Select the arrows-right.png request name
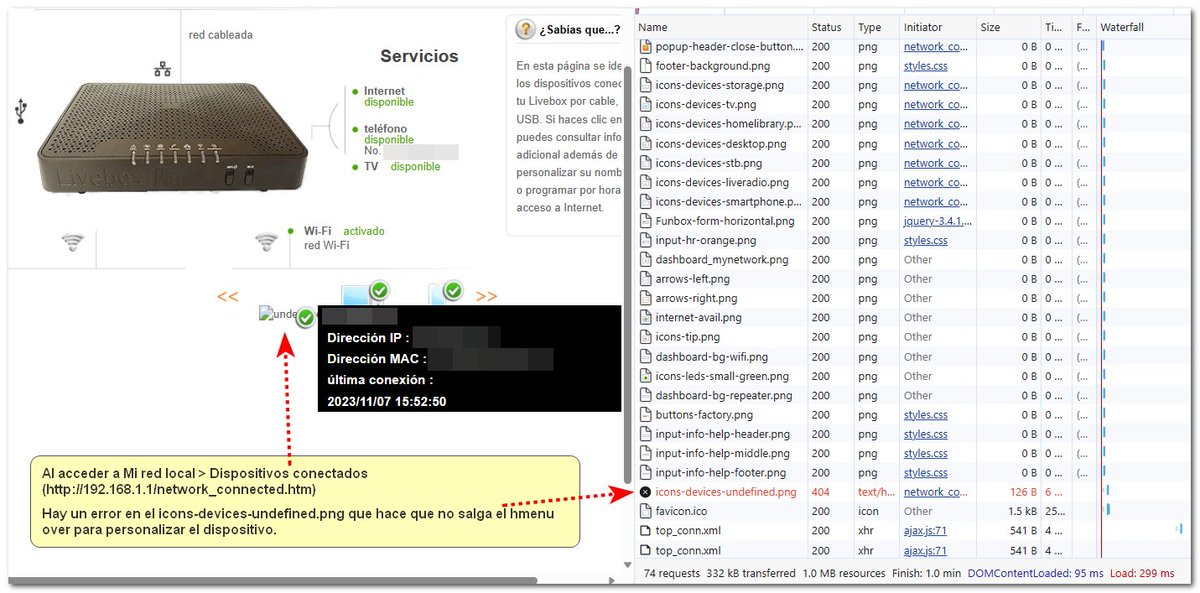 click(696, 298)
